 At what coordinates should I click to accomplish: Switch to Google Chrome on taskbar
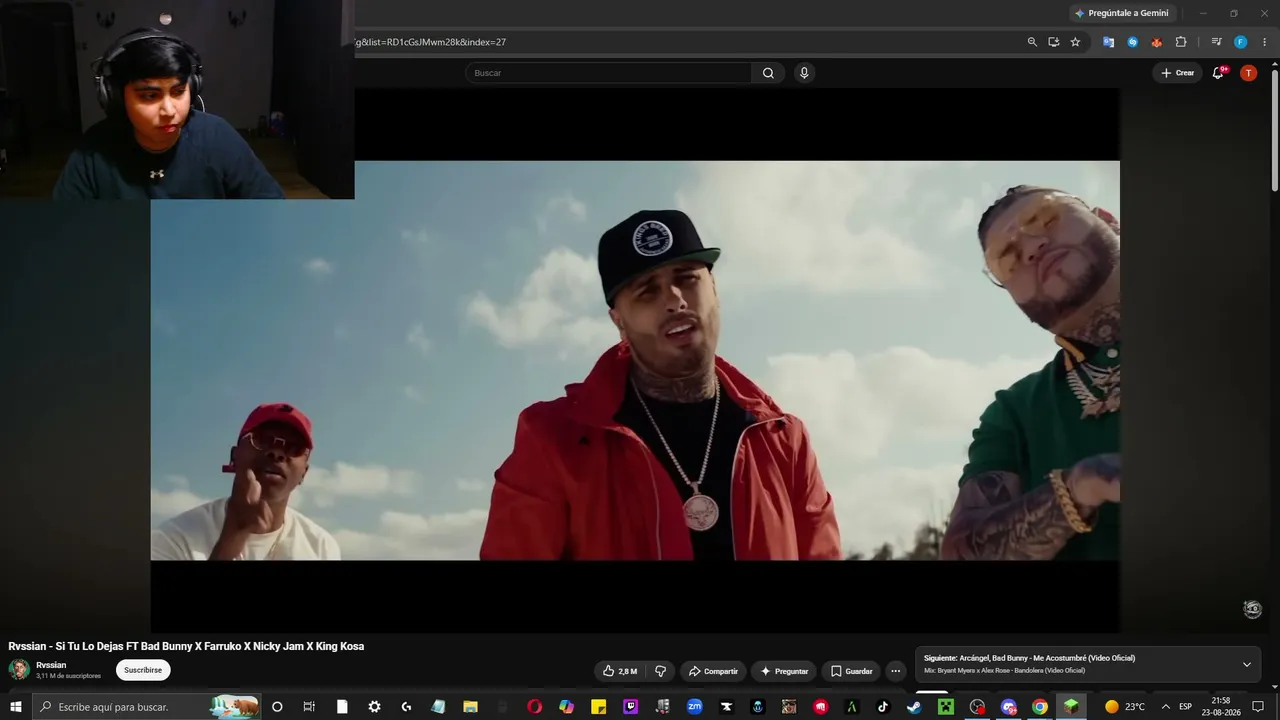[x=1040, y=706]
